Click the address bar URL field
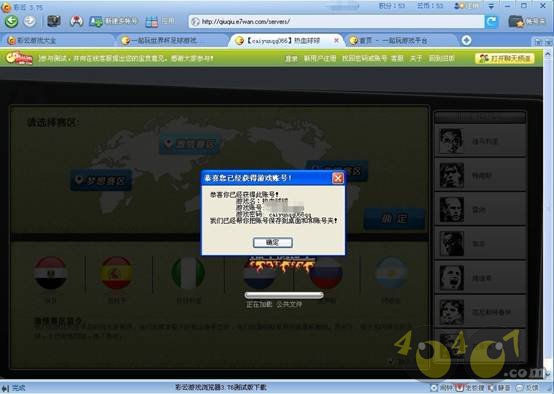The image size is (554, 394). pyautogui.click(x=336, y=22)
